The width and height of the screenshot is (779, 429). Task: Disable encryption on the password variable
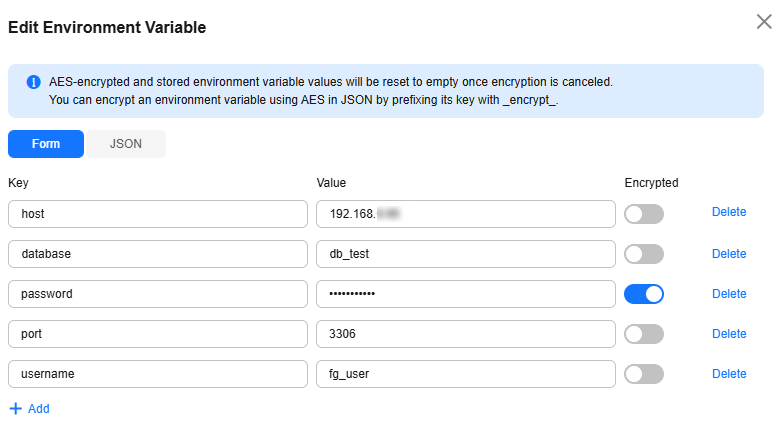pyautogui.click(x=644, y=294)
